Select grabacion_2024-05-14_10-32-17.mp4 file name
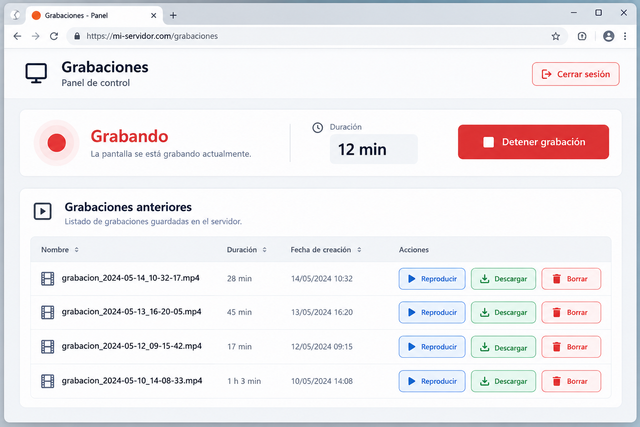This screenshot has height=427, width=640. tap(131, 278)
